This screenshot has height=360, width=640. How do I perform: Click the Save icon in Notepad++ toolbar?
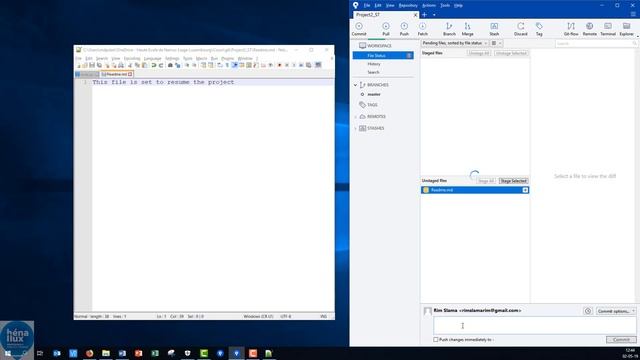[x=92, y=65]
